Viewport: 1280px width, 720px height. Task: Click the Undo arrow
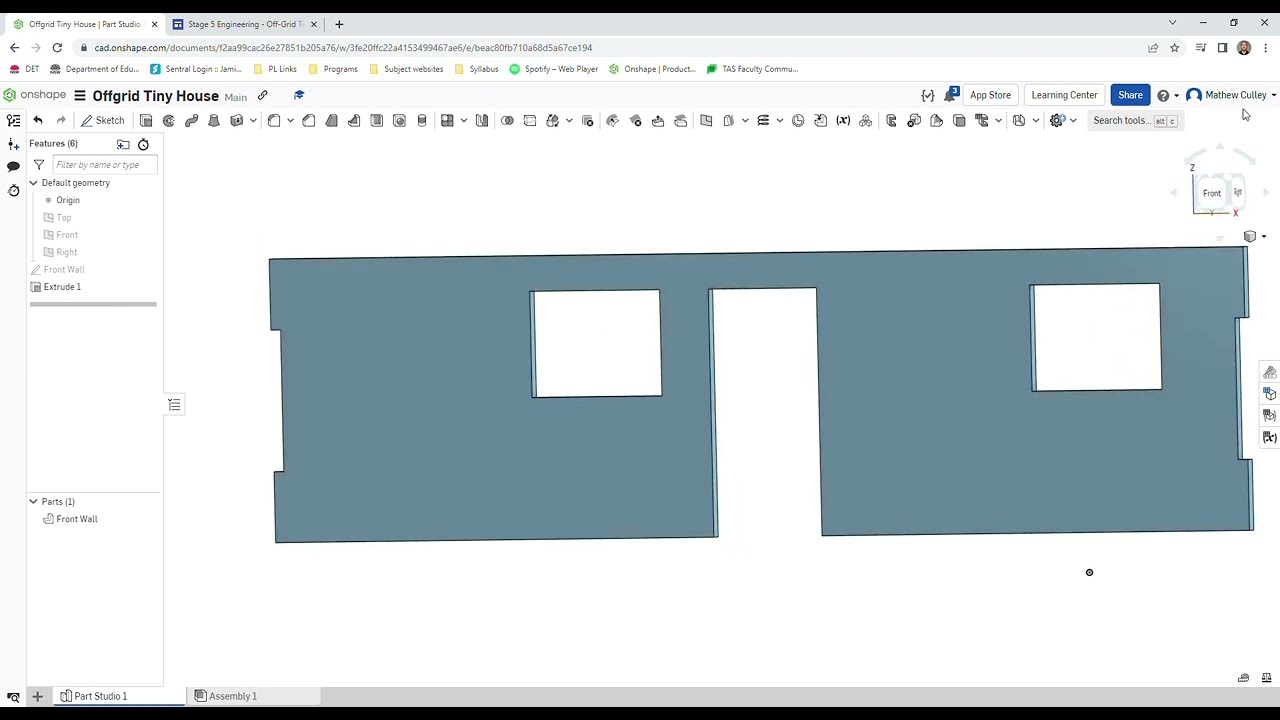point(38,120)
